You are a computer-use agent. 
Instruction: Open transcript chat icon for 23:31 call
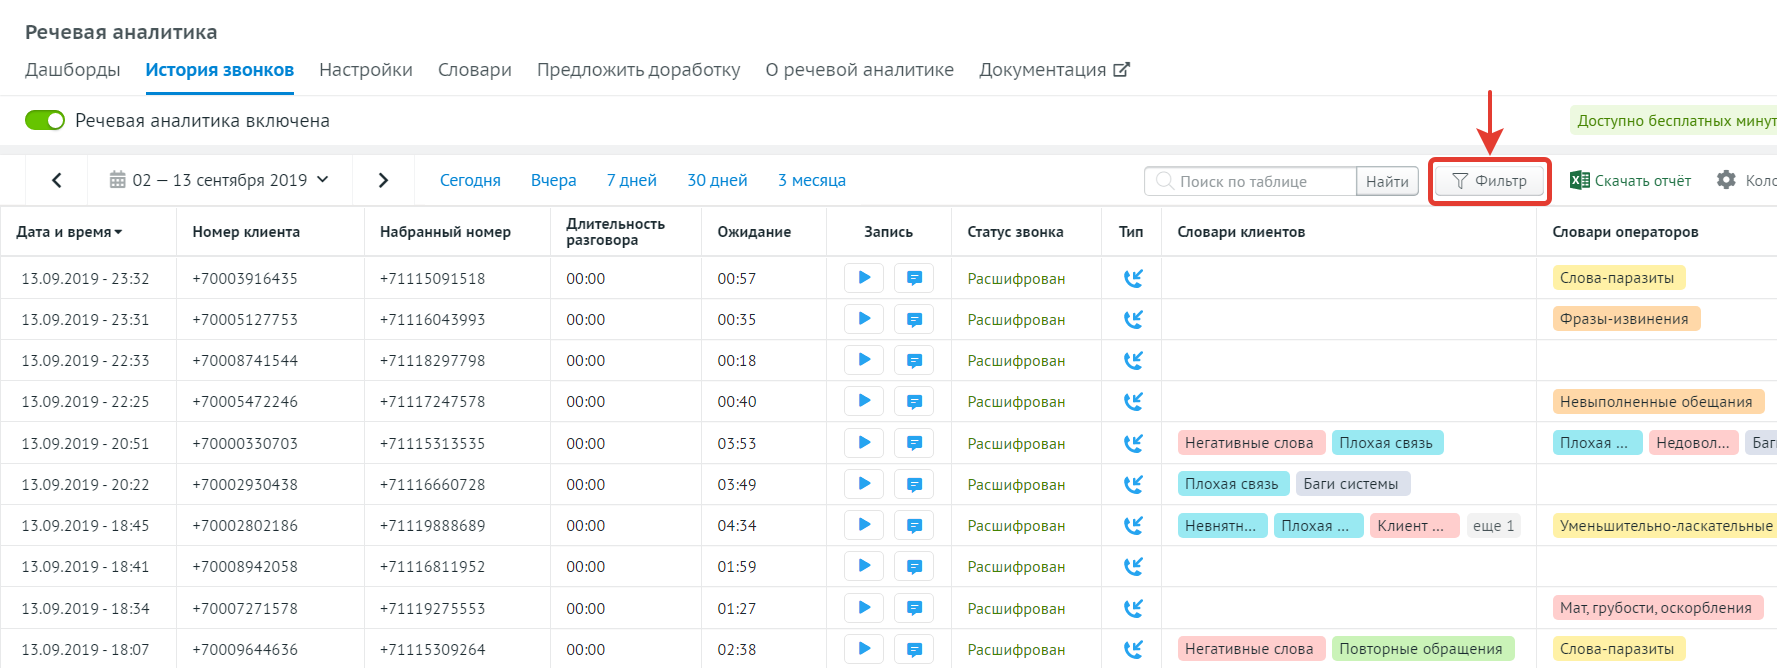tap(914, 320)
